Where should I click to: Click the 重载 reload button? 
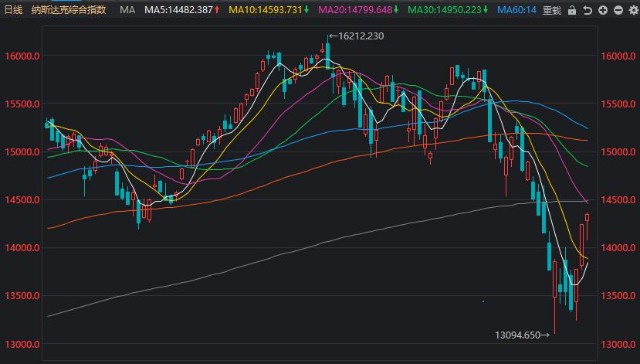[552, 10]
